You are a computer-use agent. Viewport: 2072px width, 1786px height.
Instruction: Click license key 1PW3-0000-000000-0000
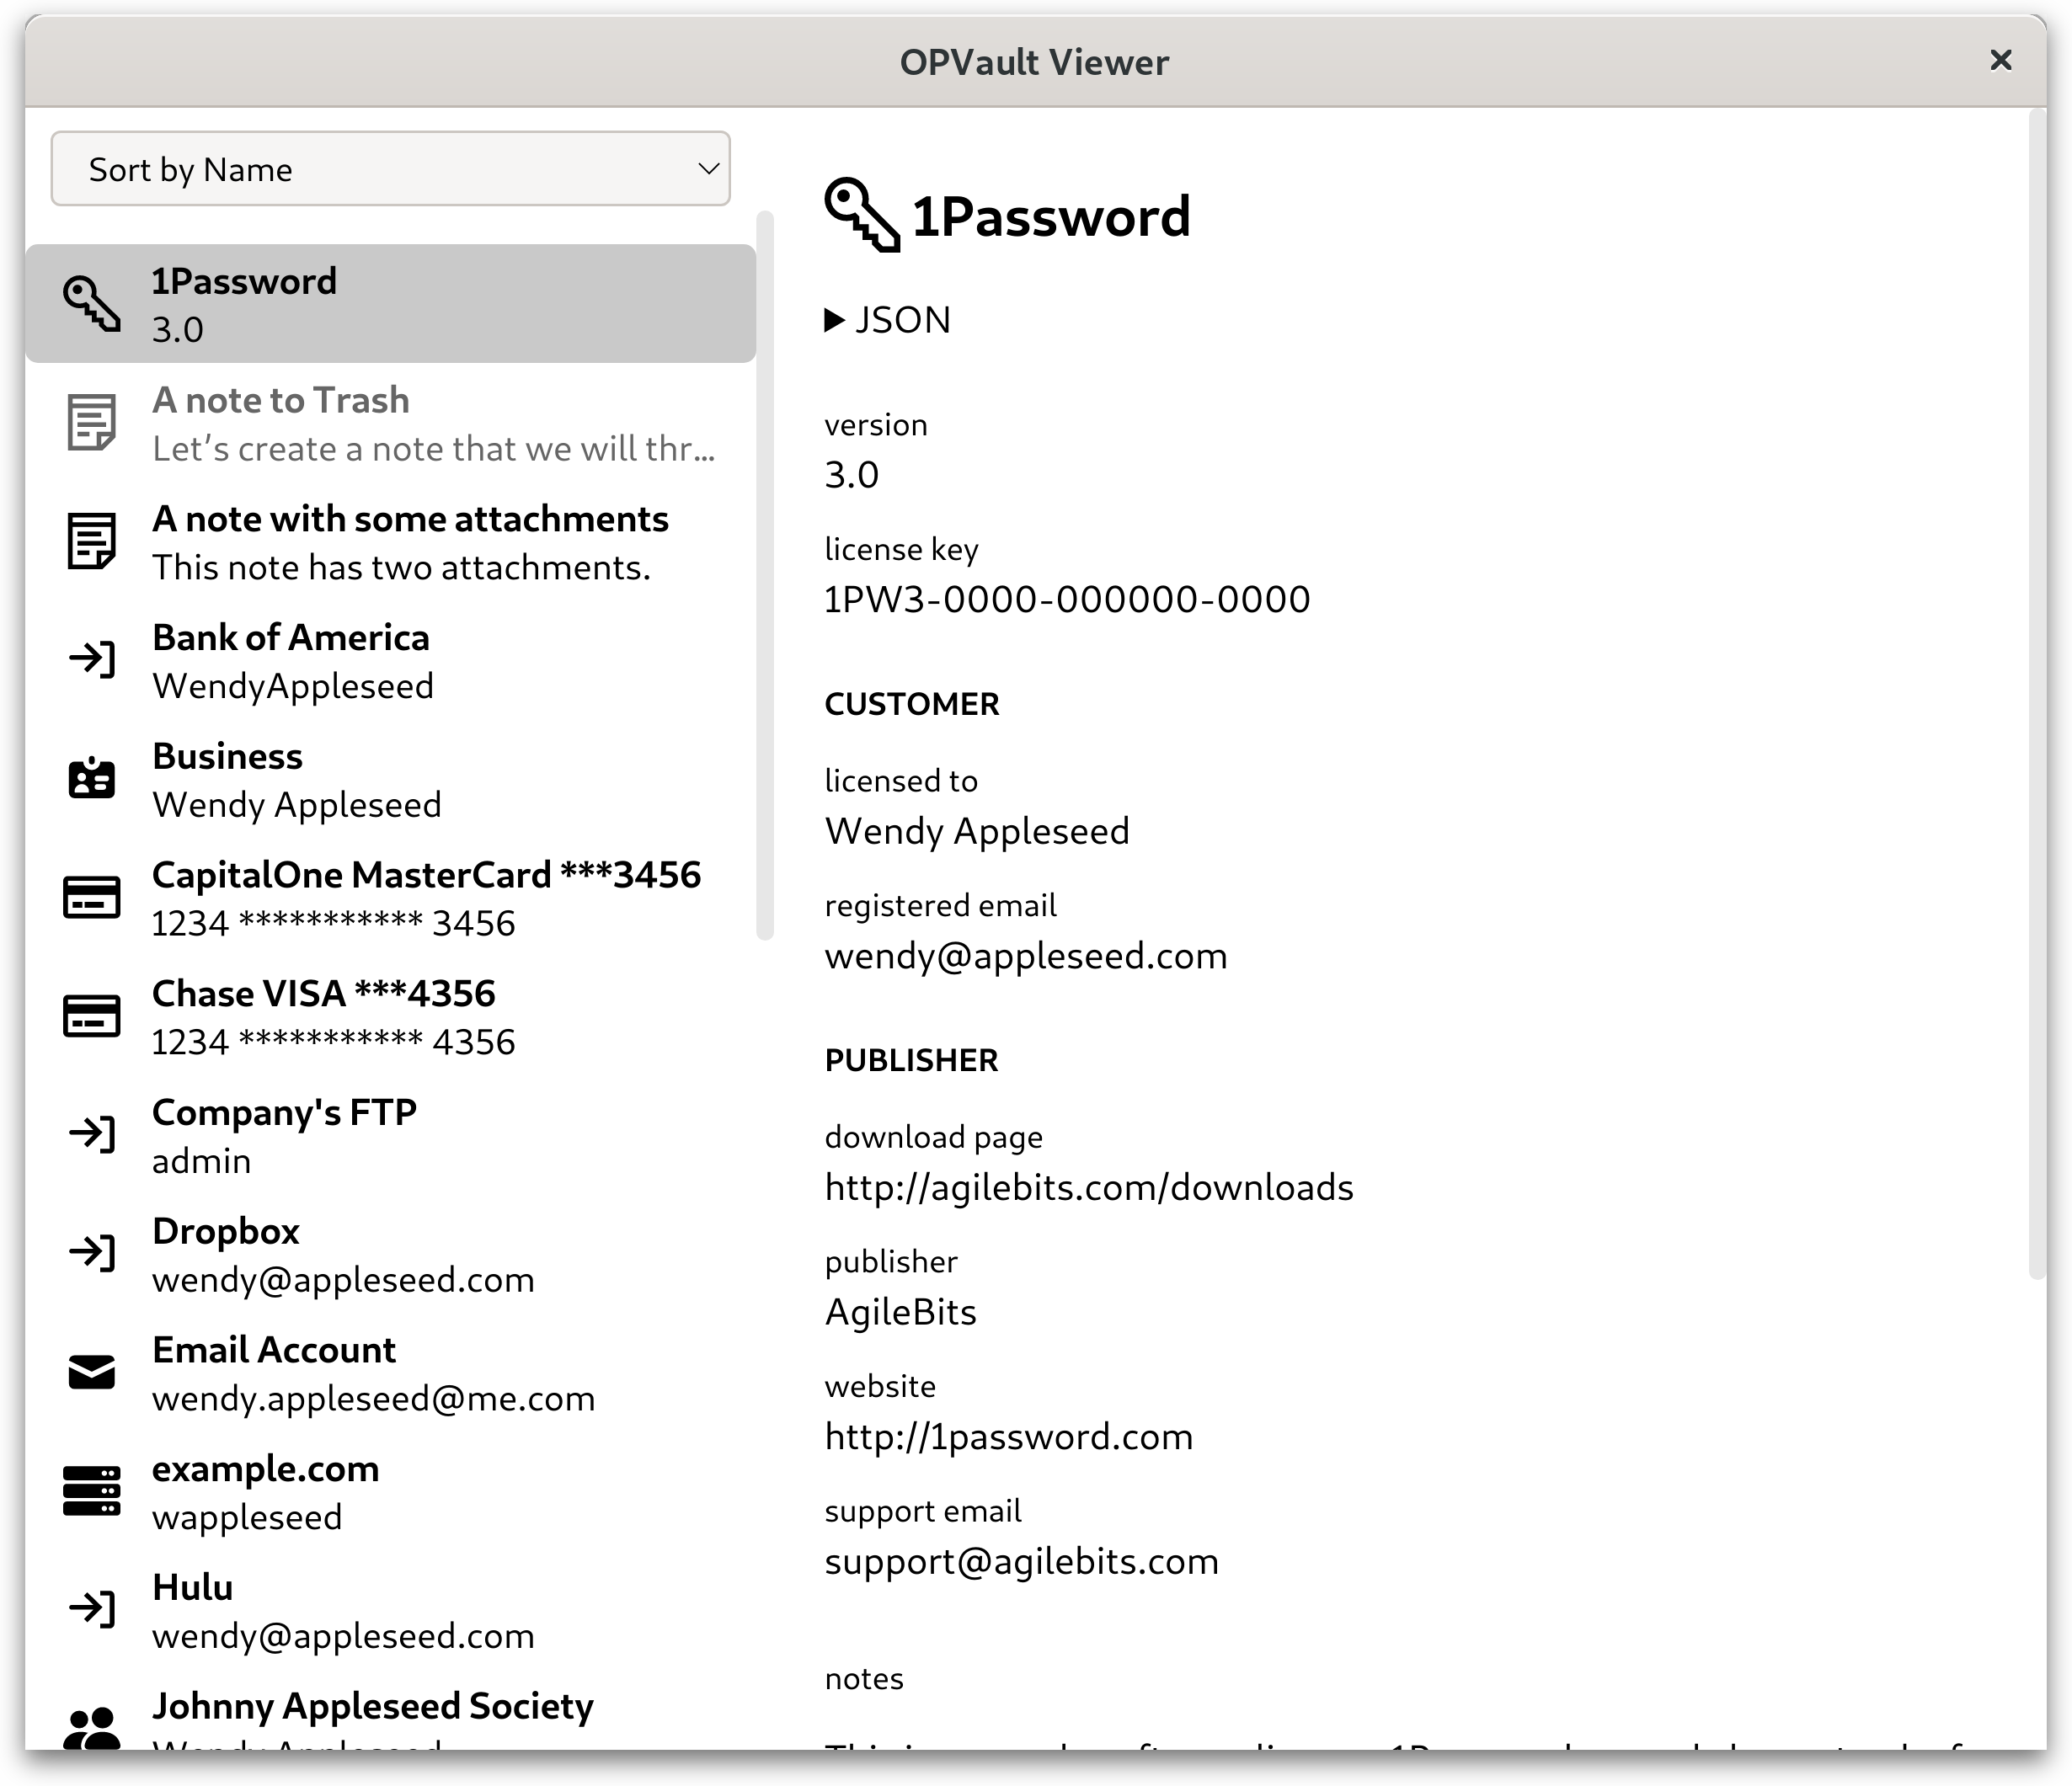pos(1067,599)
